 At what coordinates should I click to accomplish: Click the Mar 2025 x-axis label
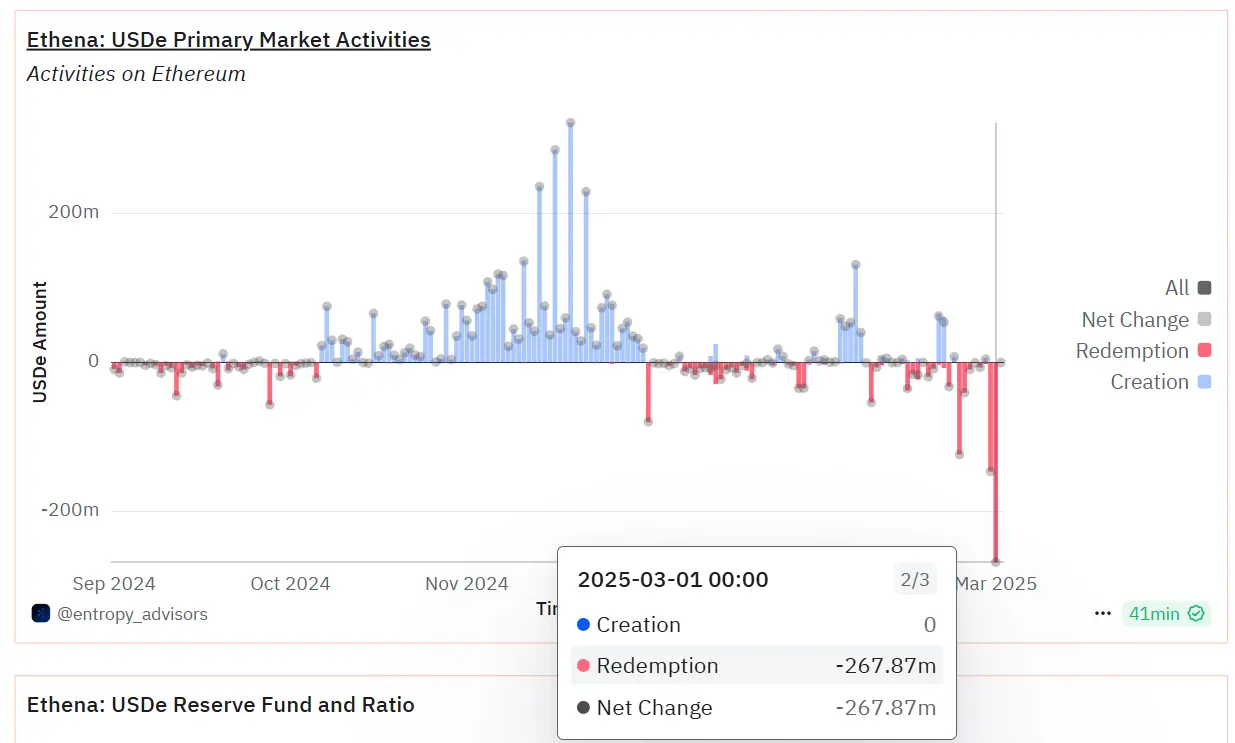[996, 584]
